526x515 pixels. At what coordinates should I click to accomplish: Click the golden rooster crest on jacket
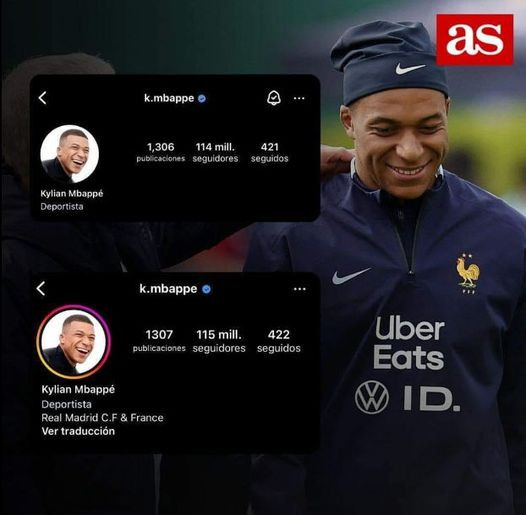coord(468,273)
